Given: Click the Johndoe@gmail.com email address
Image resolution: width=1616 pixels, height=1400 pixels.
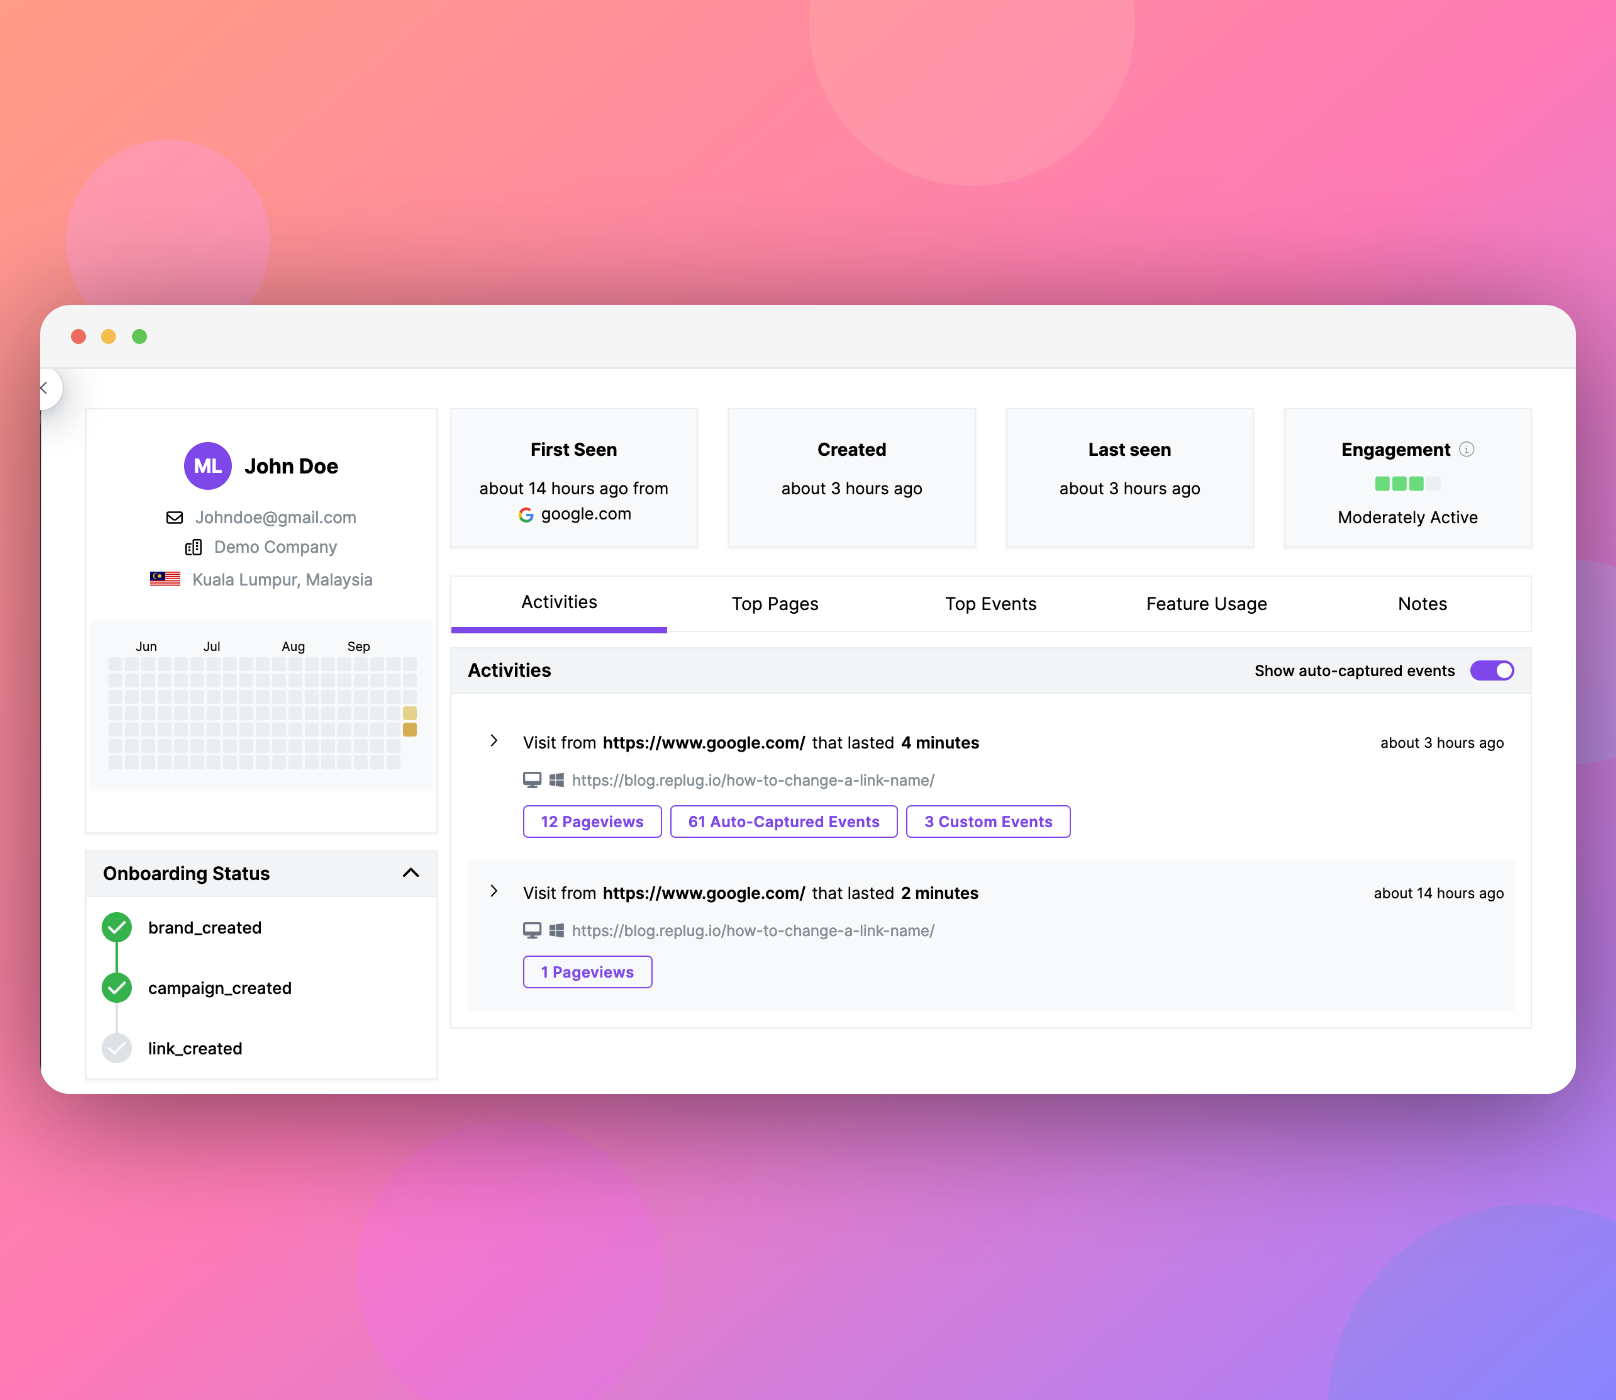Looking at the screenshot, I should pyautogui.click(x=276, y=517).
